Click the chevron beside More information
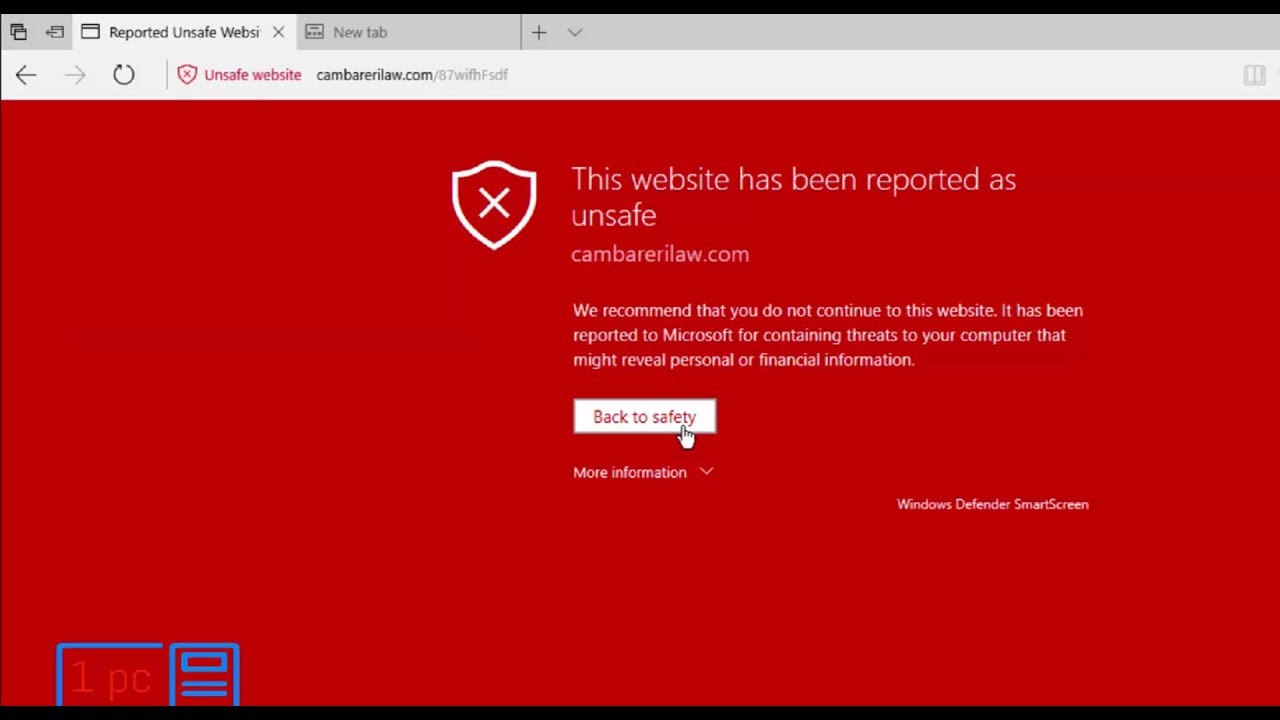Image resolution: width=1280 pixels, height=720 pixels. pos(706,471)
